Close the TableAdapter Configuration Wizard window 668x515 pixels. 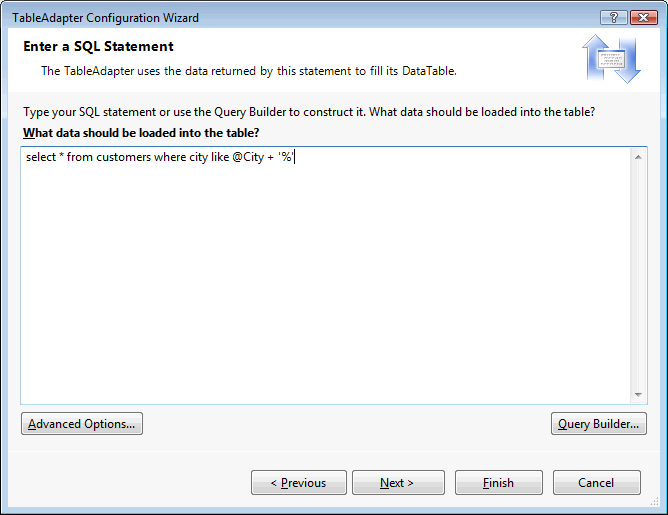(639, 18)
